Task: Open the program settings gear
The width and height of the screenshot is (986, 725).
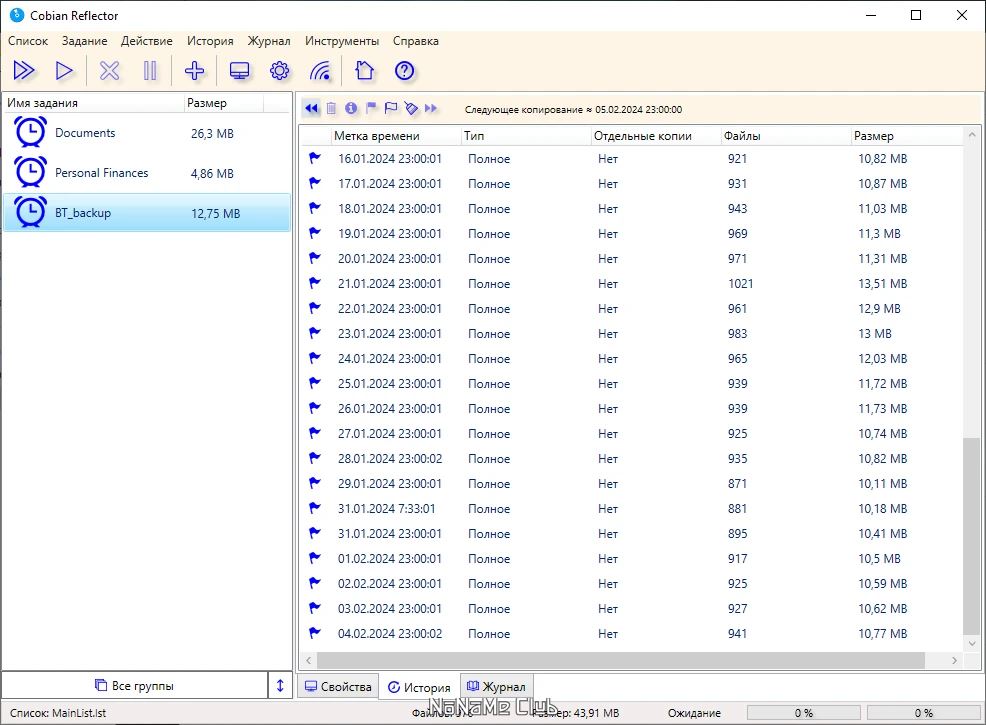Action: coord(279,70)
